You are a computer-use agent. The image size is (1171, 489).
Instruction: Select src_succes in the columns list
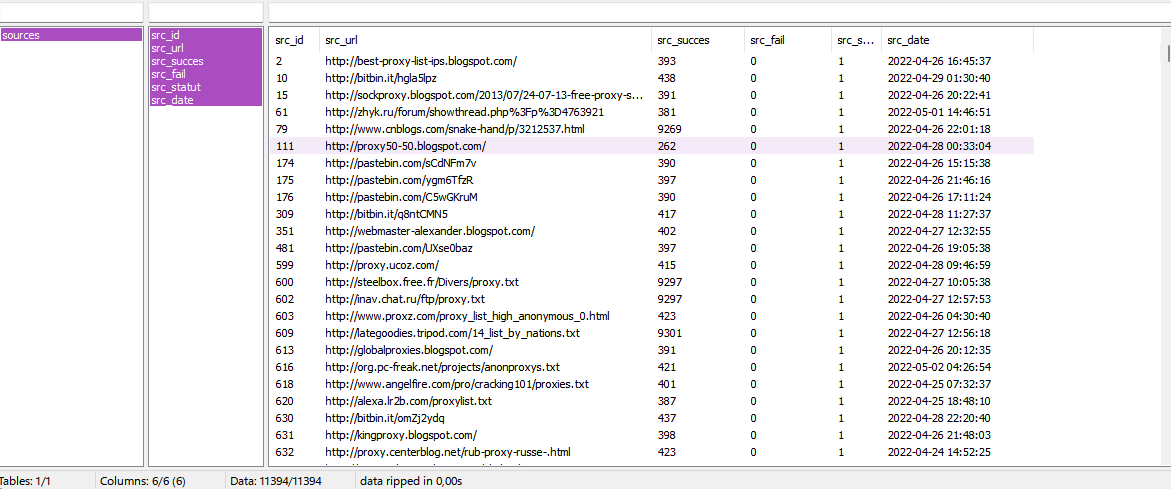tap(205, 61)
